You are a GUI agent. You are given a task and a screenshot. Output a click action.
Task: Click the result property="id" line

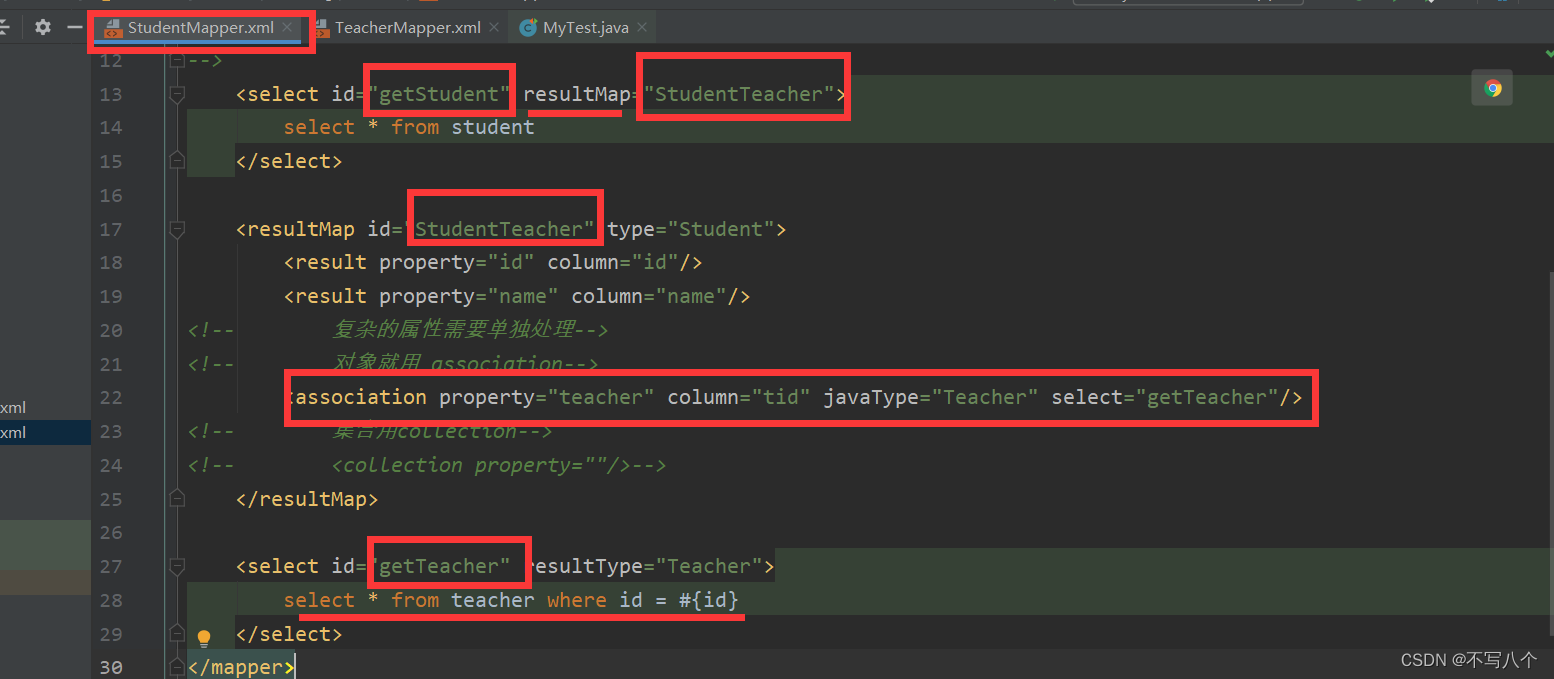(493, 262)
